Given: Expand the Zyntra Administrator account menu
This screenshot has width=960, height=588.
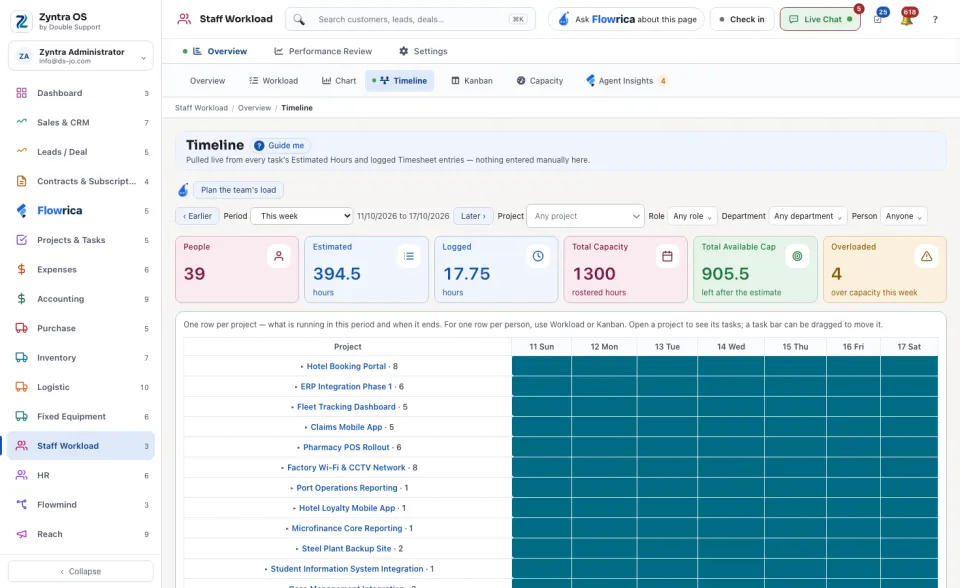Looking at the screenshot, I should 81,56.
